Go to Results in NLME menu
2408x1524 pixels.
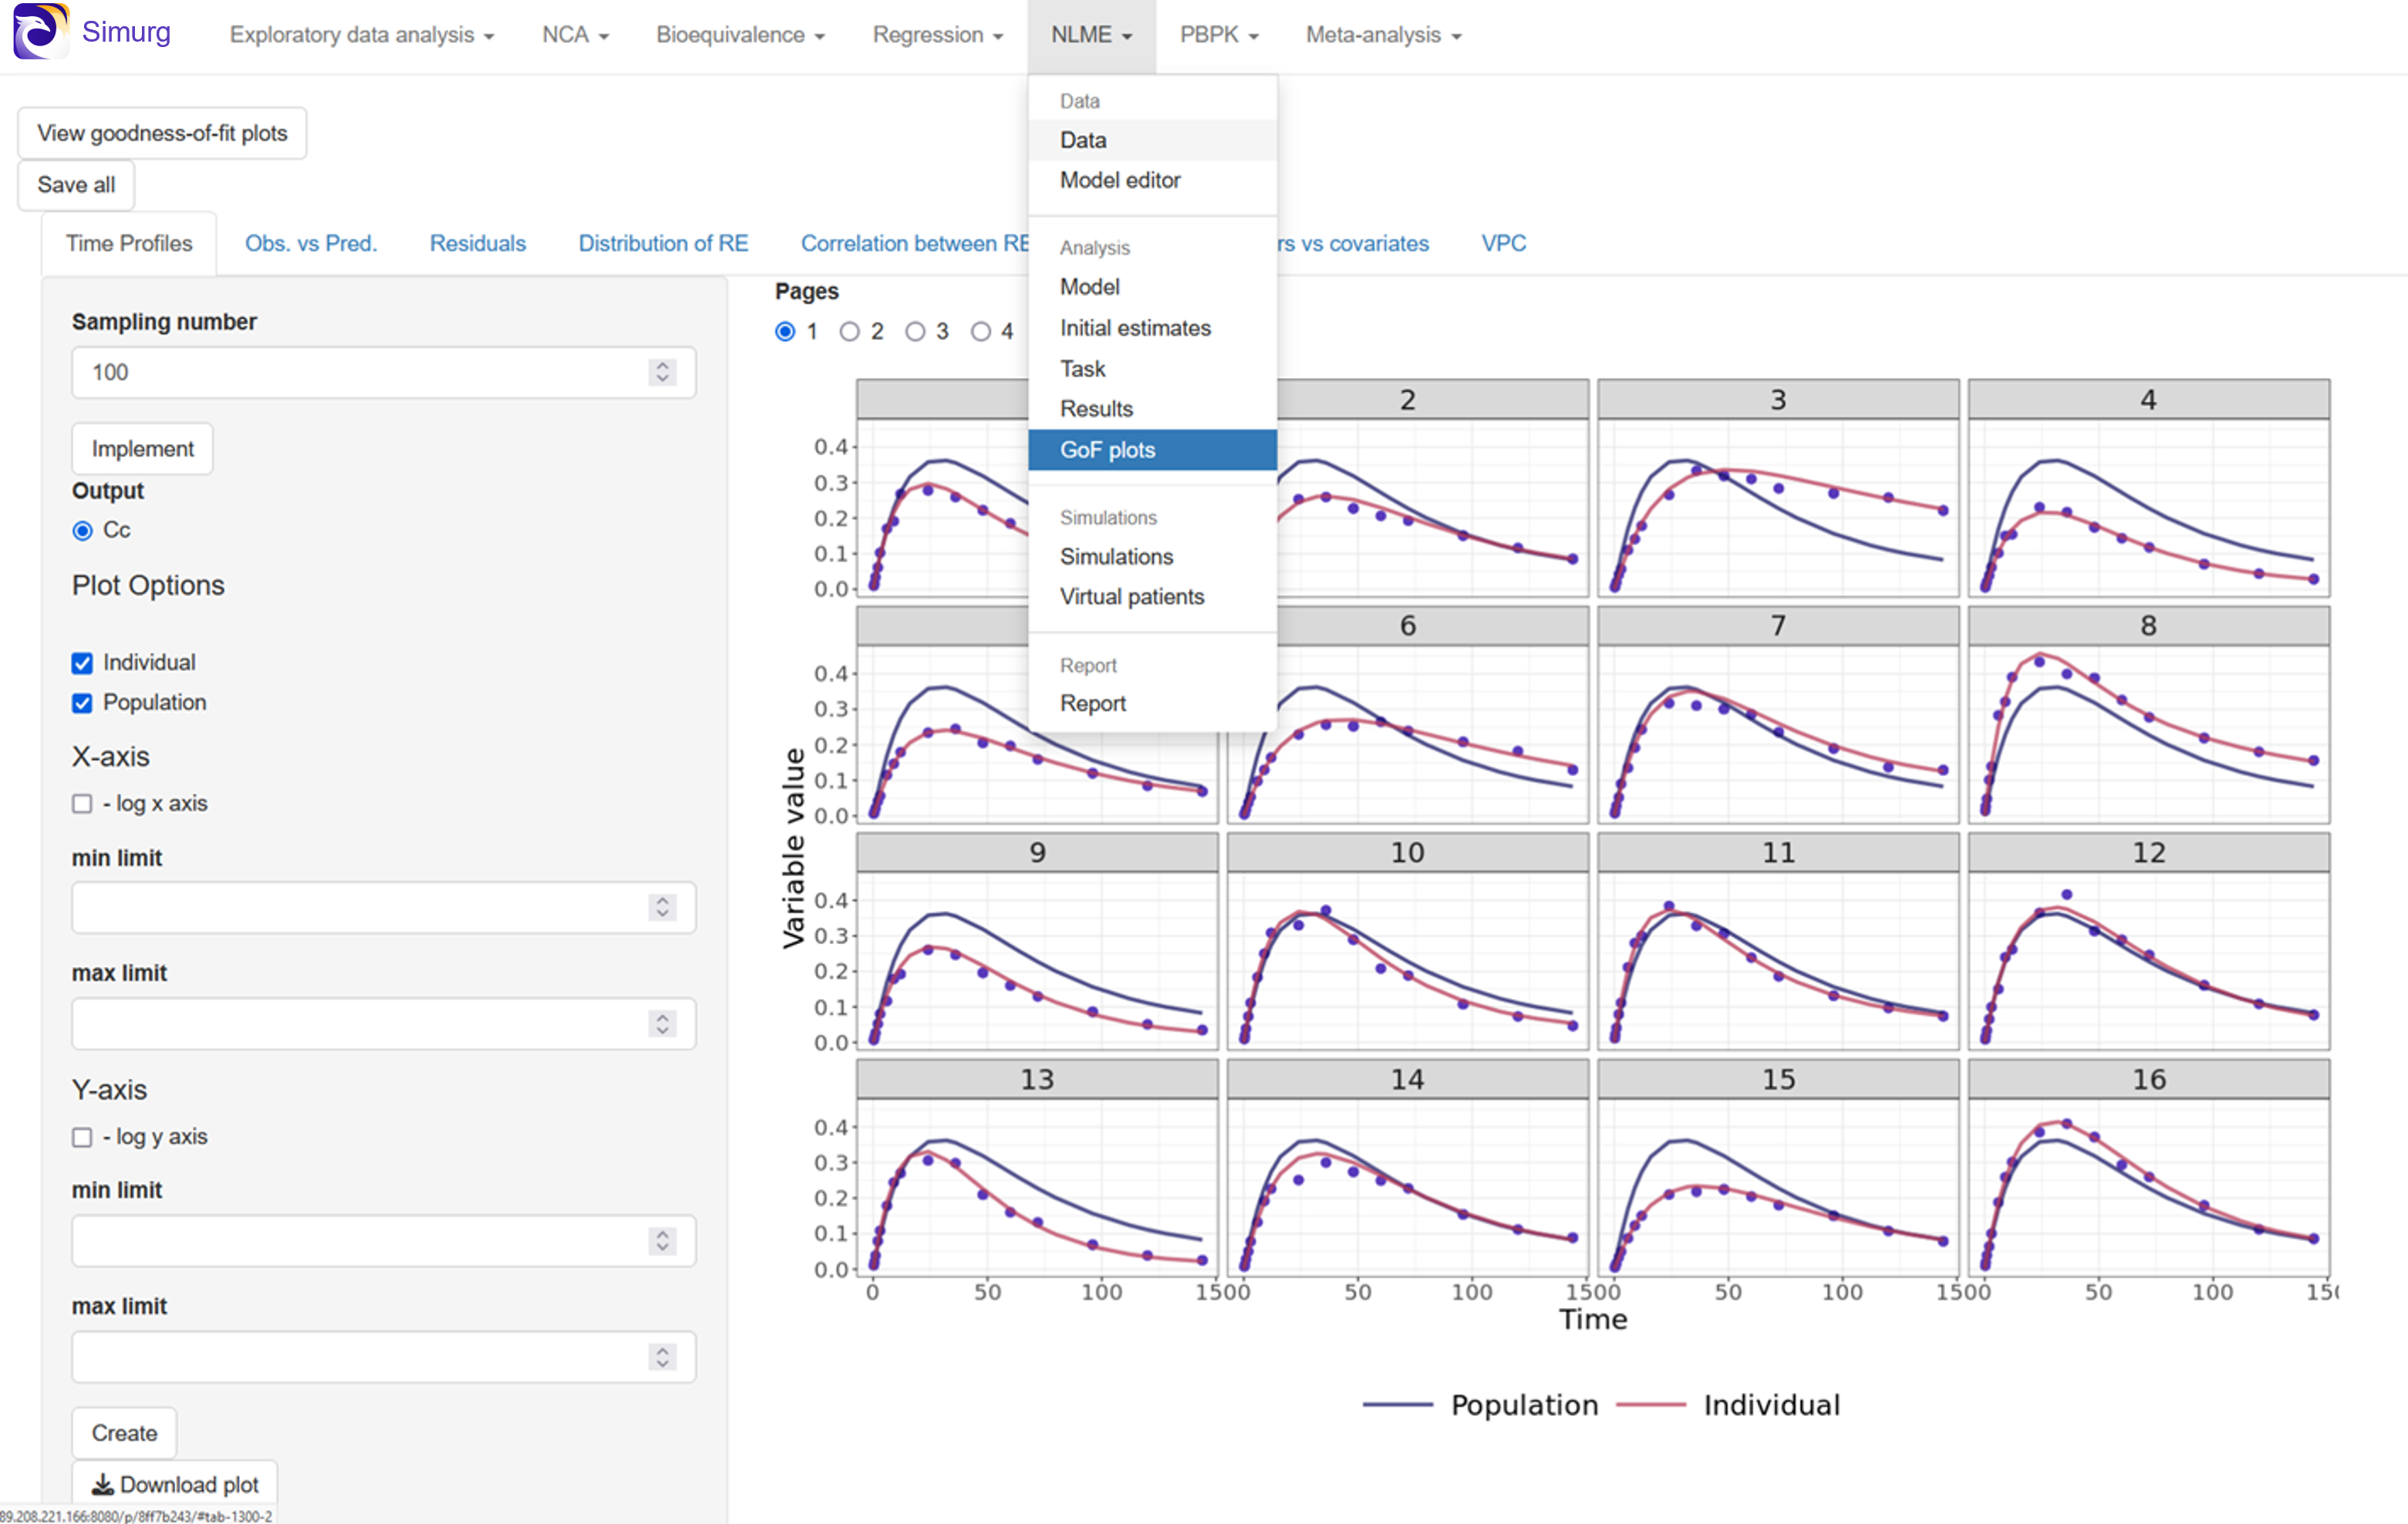point(1152,409)
